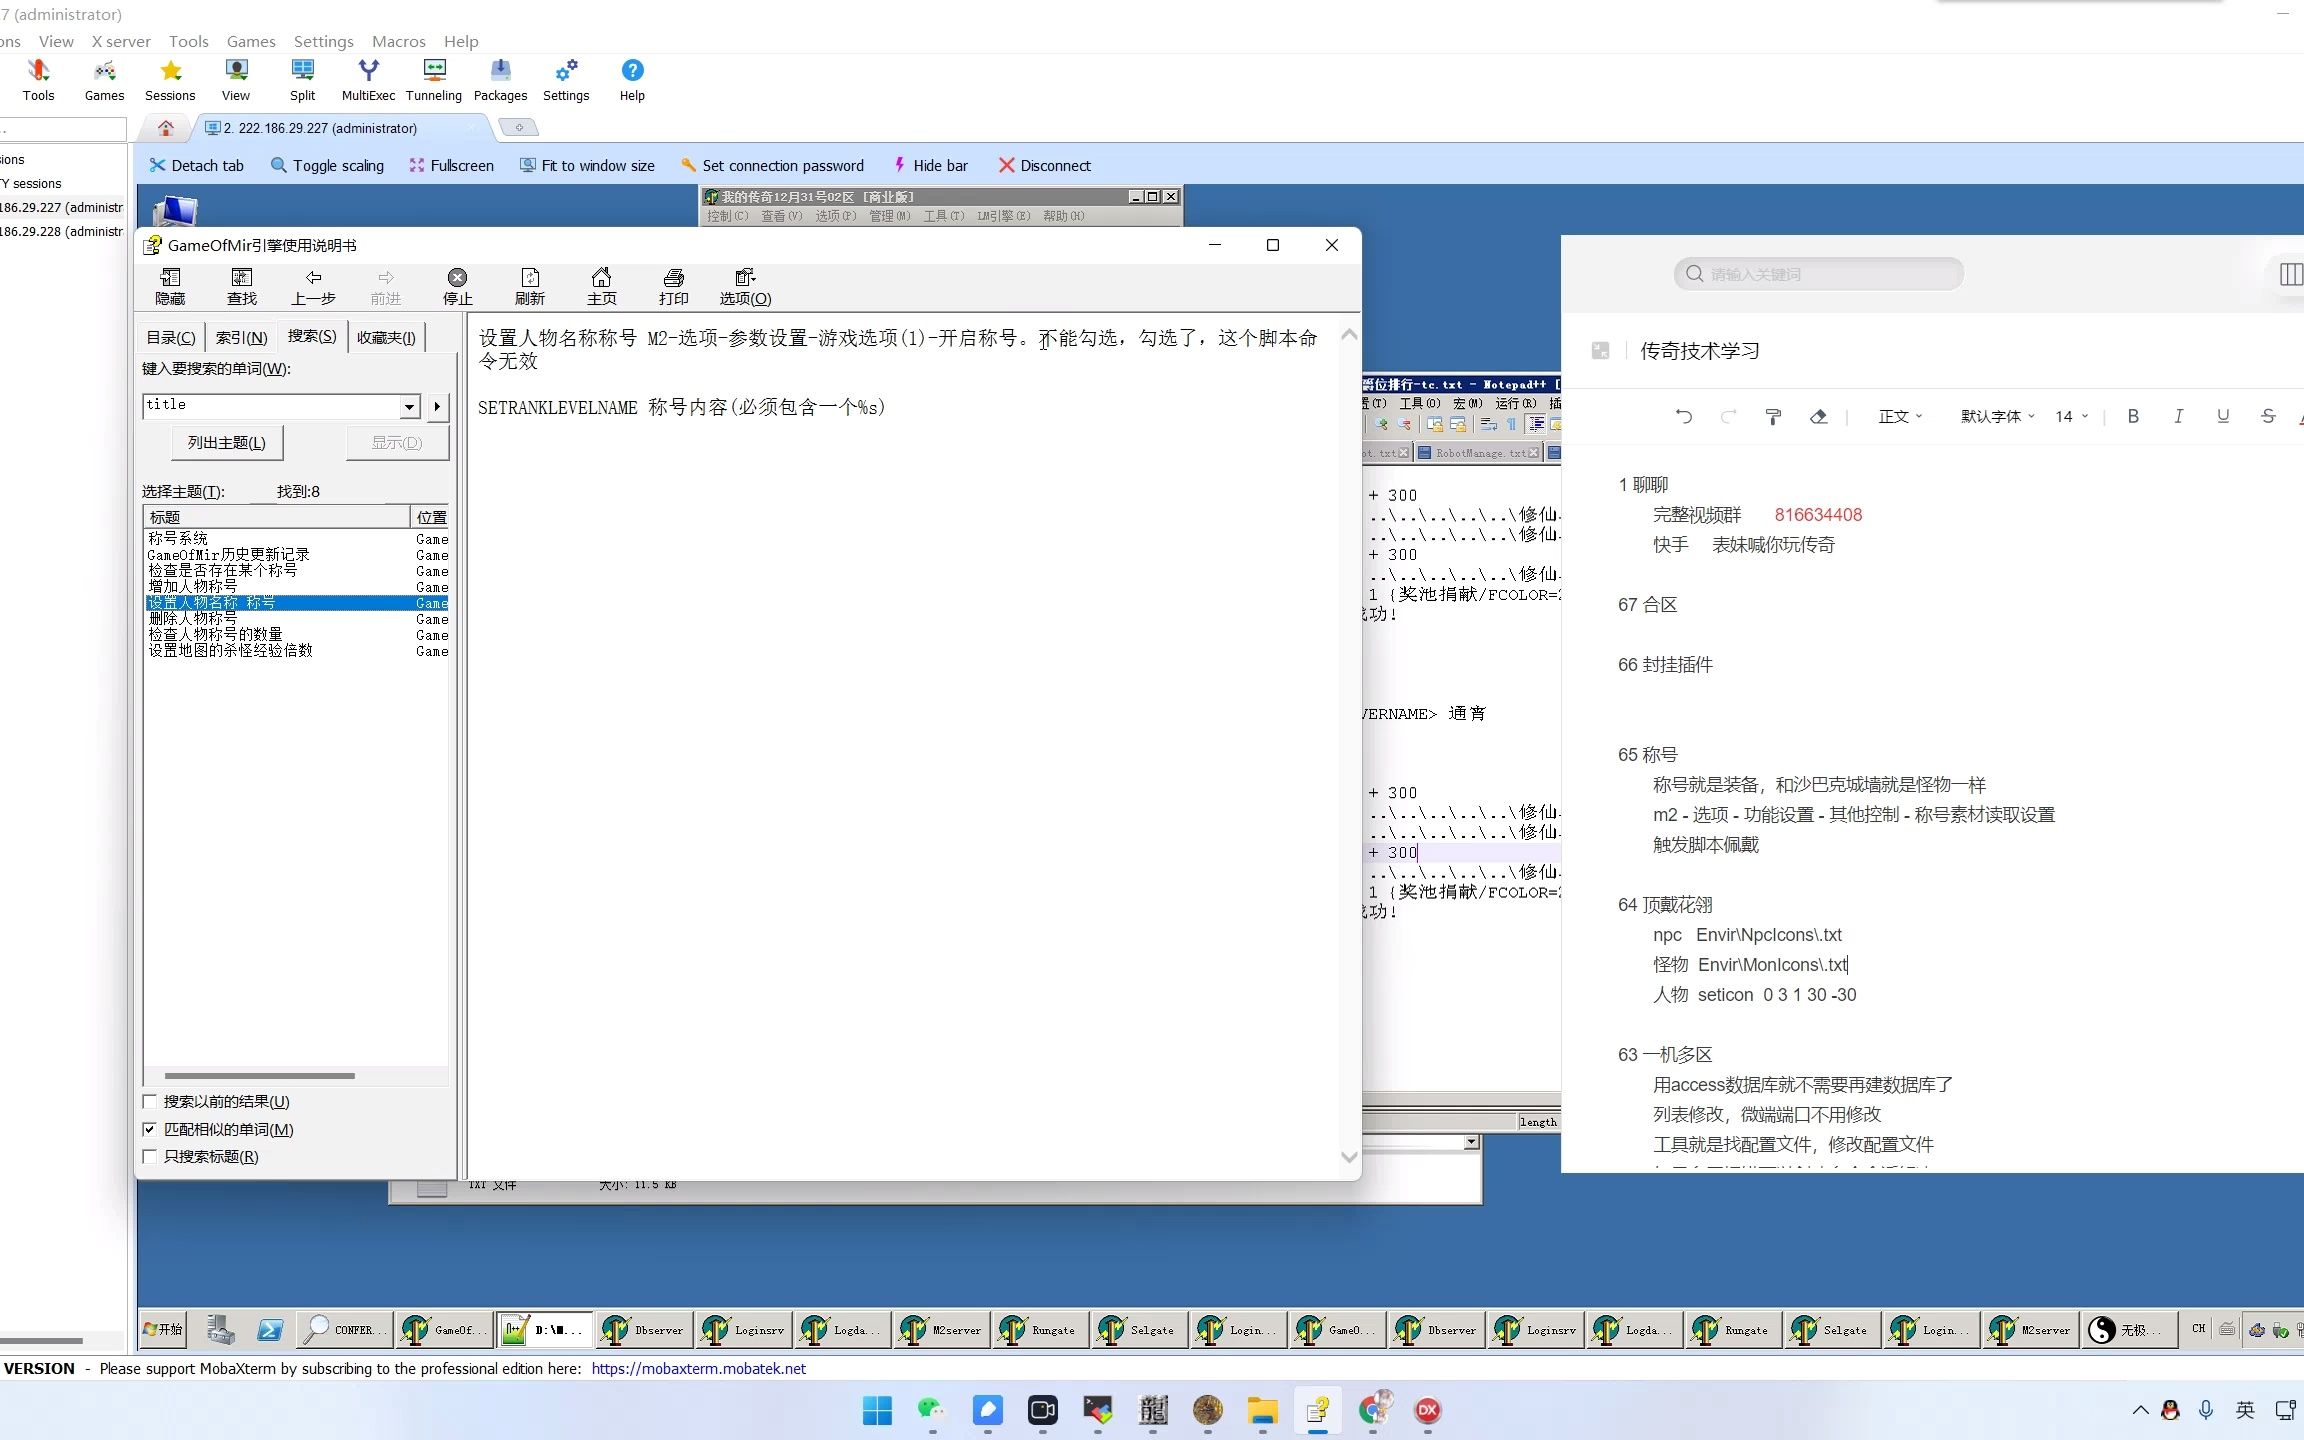The width and height of the screenshot is (2304, 1440).
Task: Toggle the bold B formatting icon
Action: pos(2132,416)
